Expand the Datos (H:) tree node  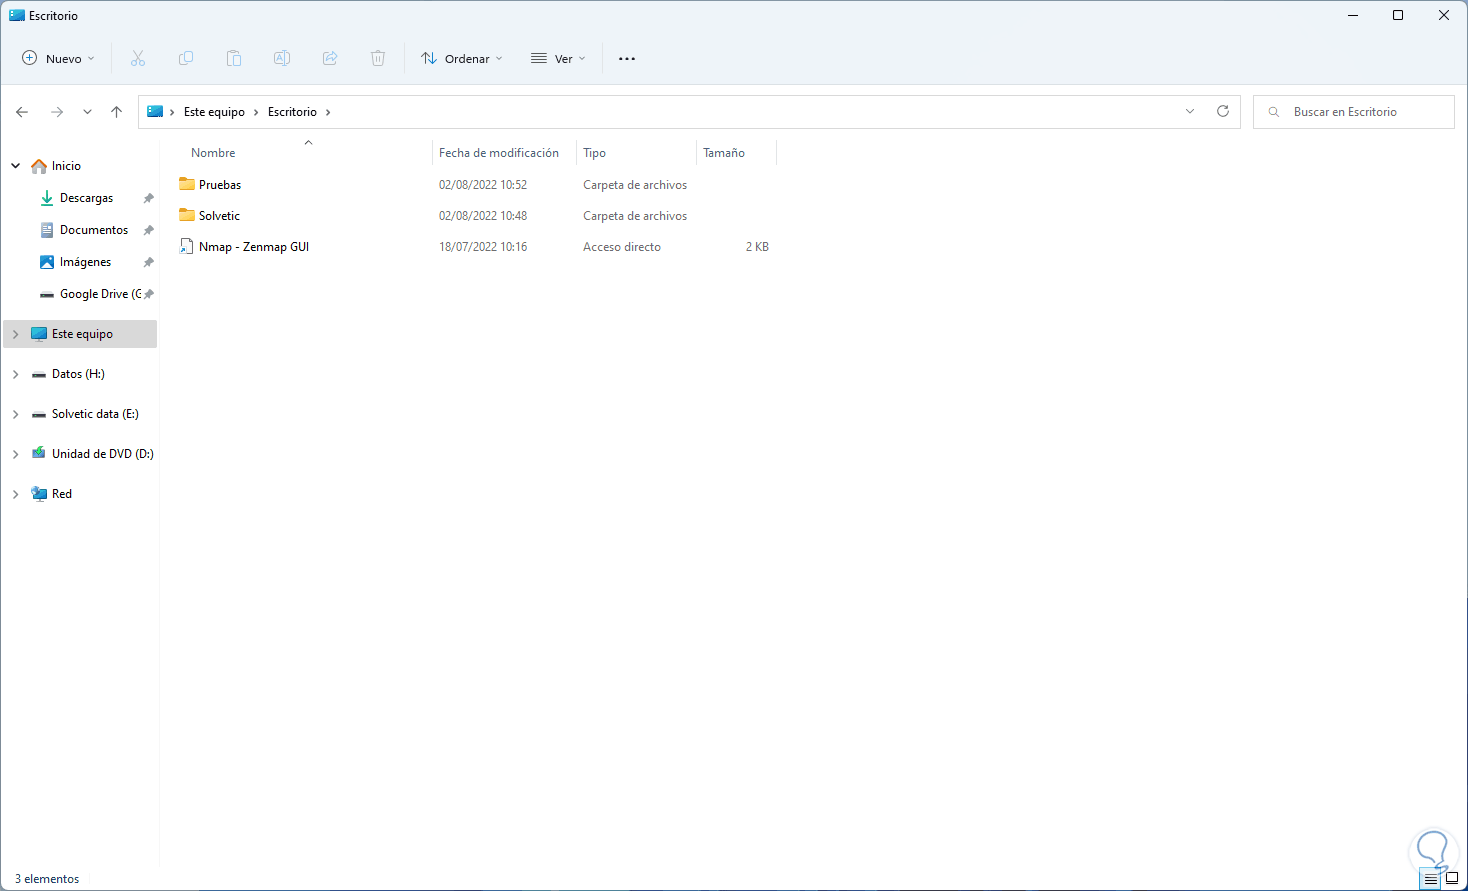click(x=16, y=374)
